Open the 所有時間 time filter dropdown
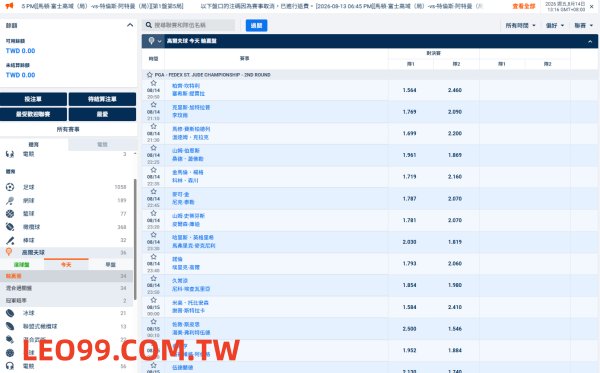Image resolution: width=600 pixels, height=373 pixels. tap(520, 25)
